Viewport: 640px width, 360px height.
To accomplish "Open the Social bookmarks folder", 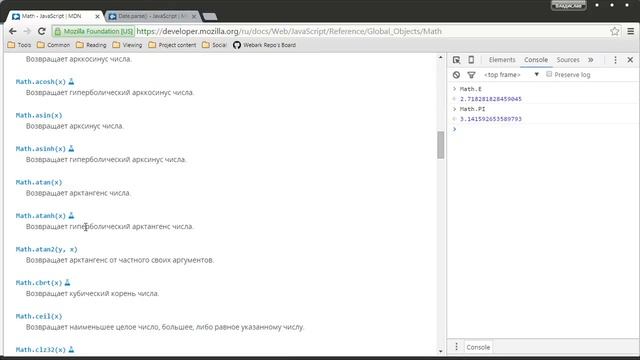I will 214,45.
